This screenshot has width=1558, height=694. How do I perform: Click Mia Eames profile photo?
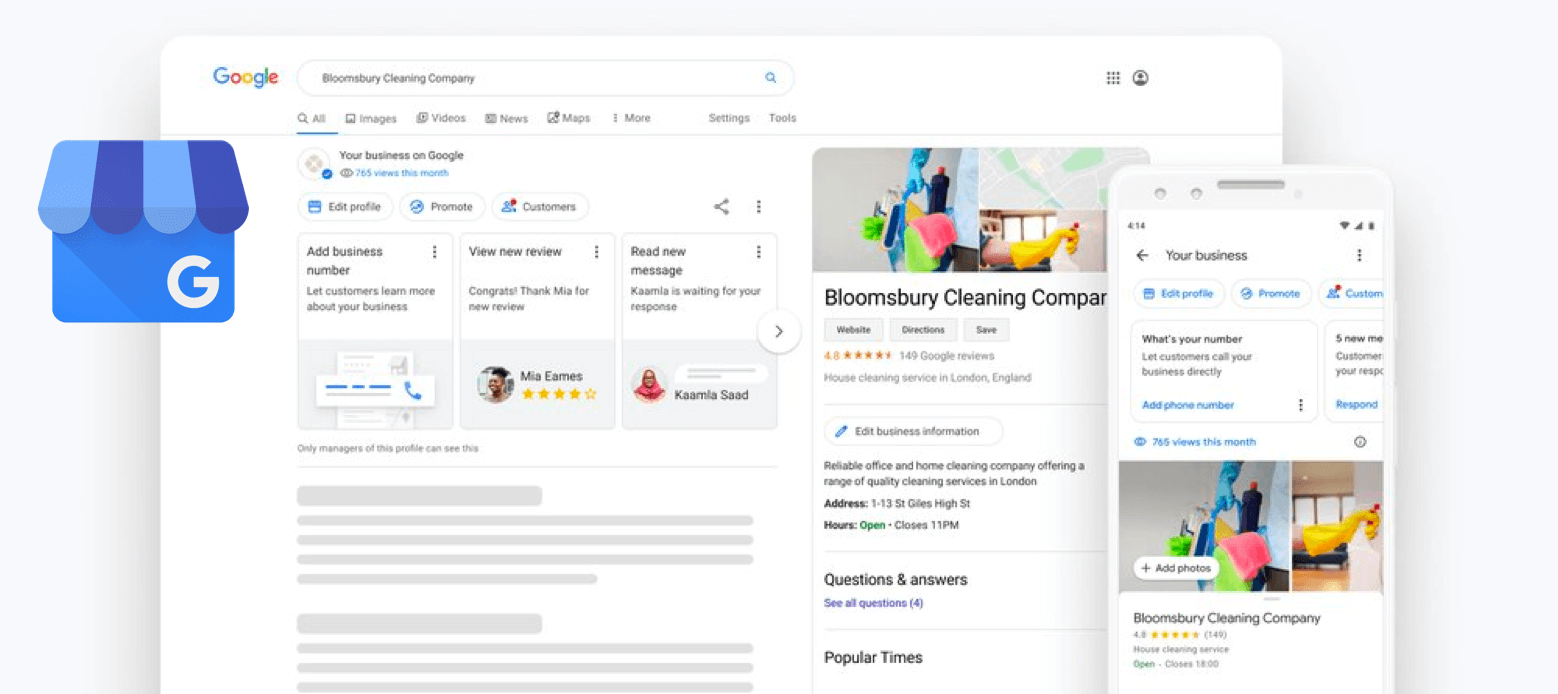point(495,384)
